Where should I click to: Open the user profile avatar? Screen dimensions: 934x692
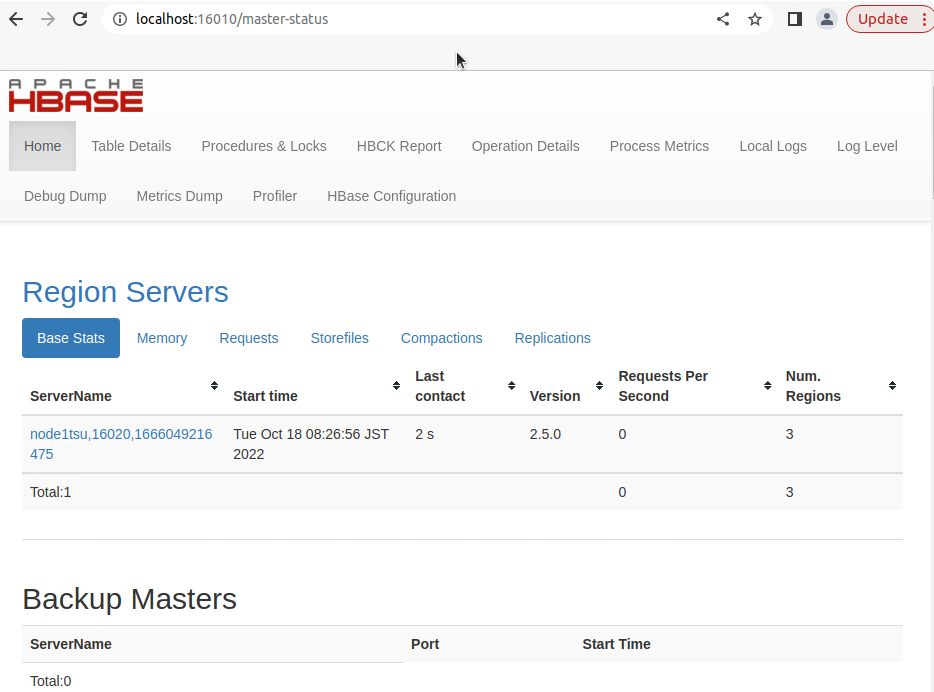click(x=826, y=19)
